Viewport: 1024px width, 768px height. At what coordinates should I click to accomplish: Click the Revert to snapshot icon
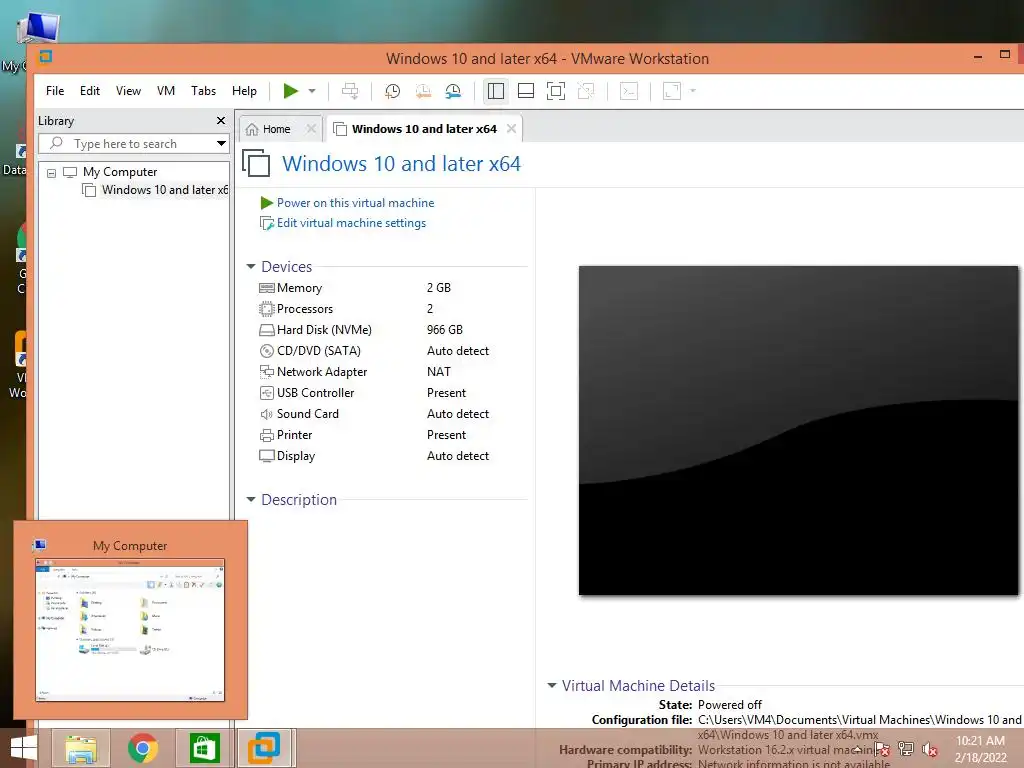tap(423, 91)
